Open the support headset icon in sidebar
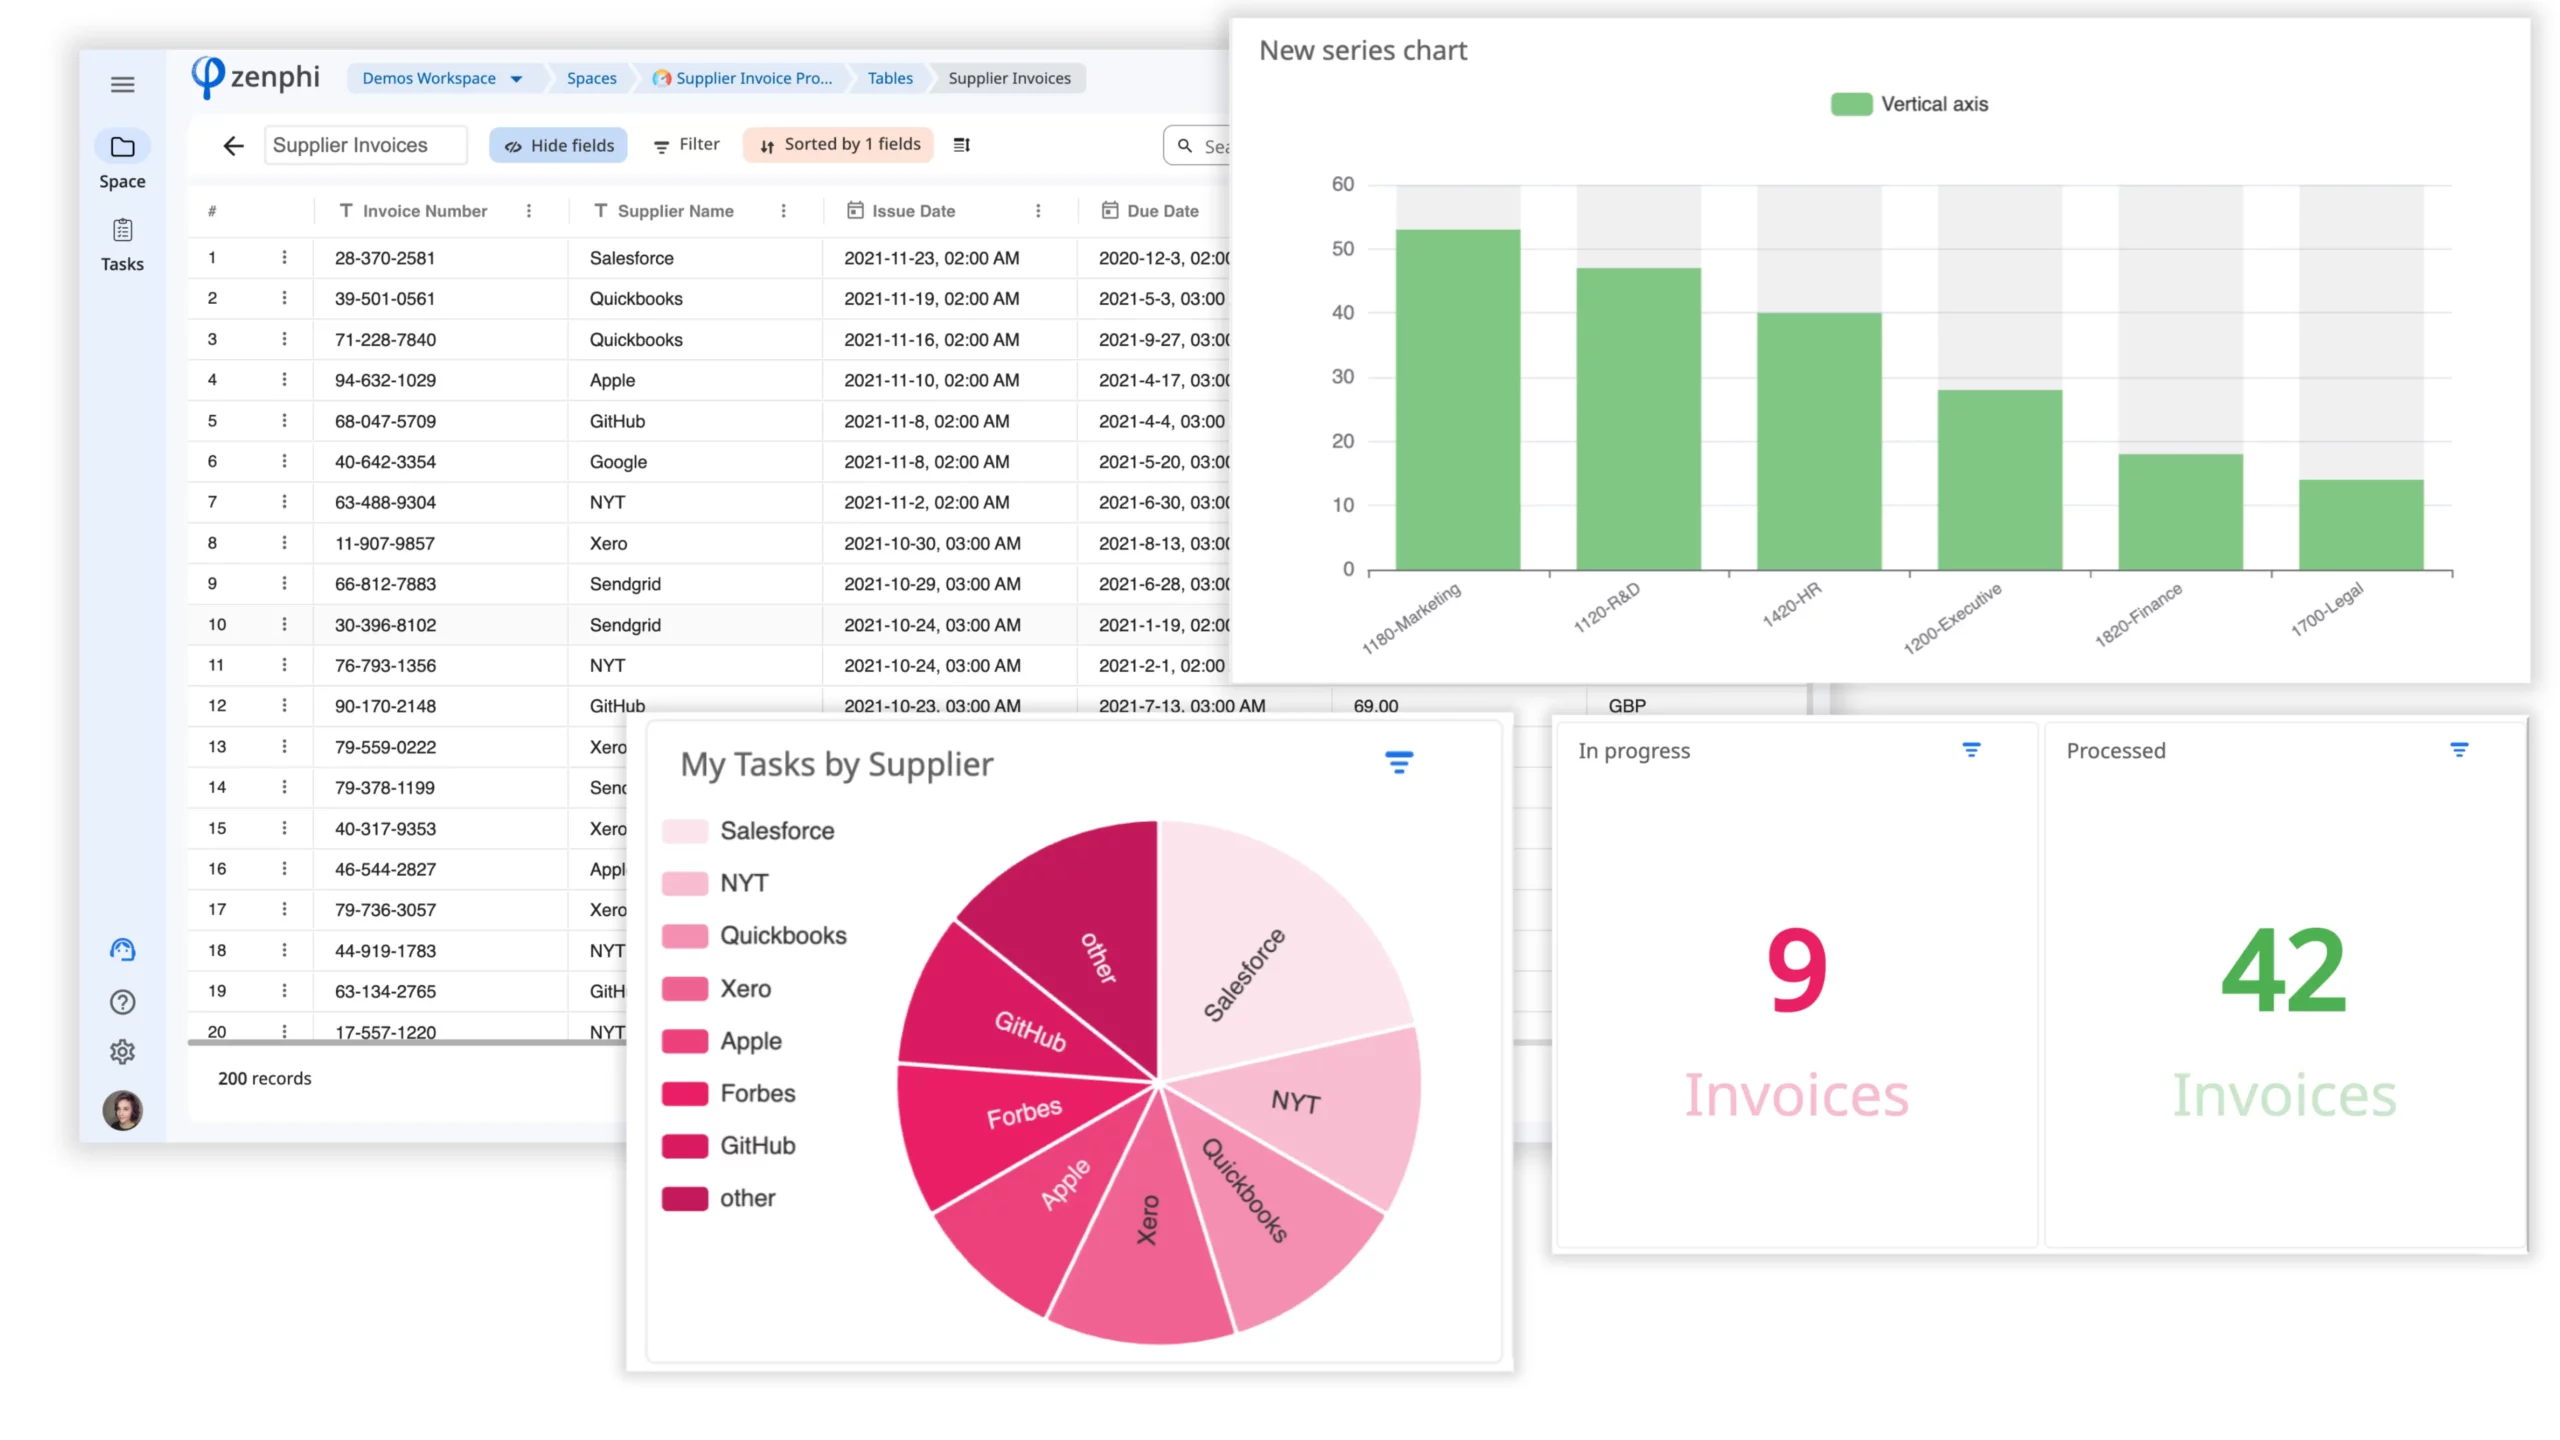The image size is (2560, 1440). 122,949
